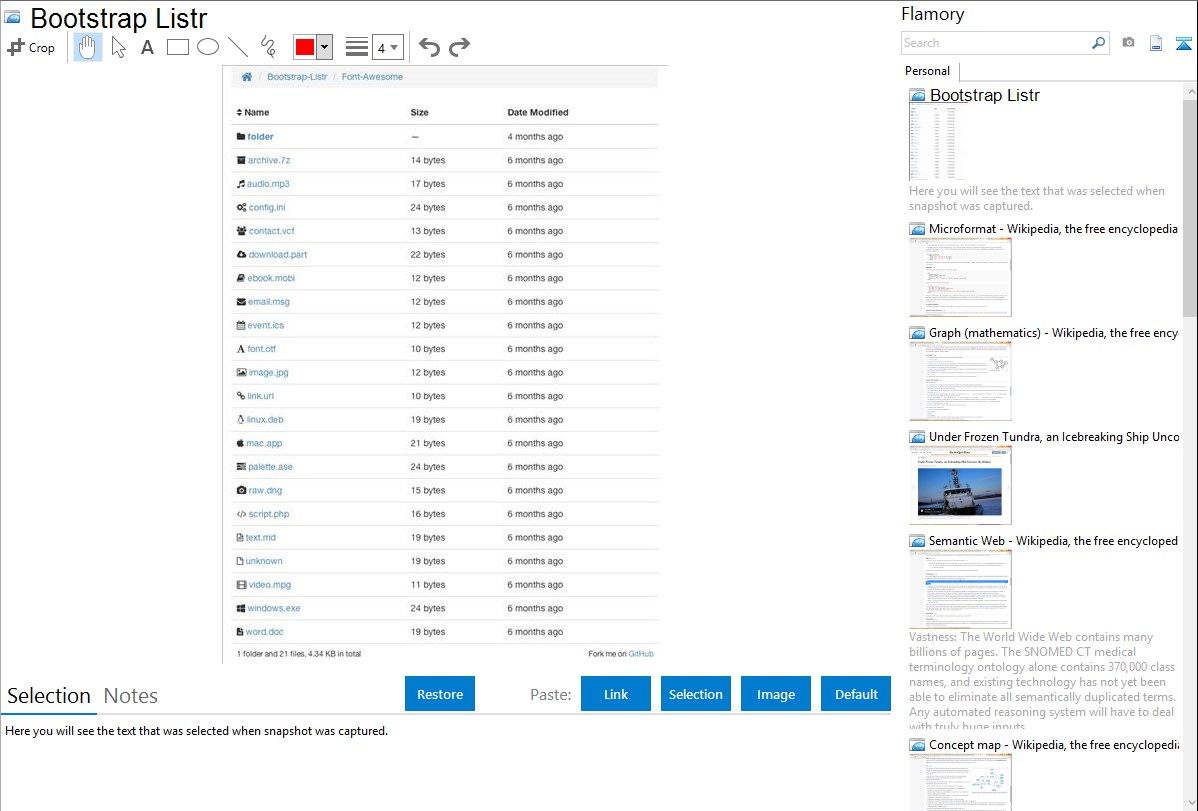1198x811 pixels.
Task: Open the Under Frozen Tundra ship thumbnail
Action: coord(960,485)
